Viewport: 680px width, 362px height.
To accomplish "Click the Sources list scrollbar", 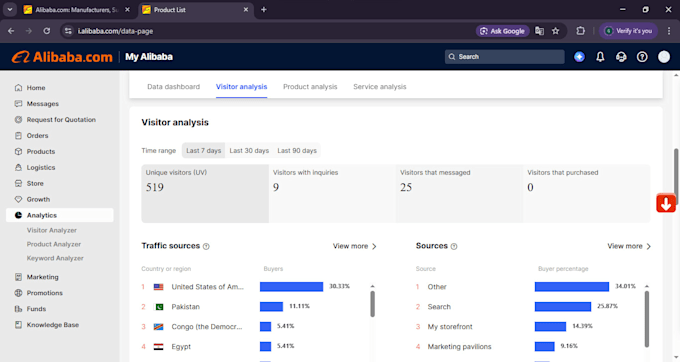I will click(x=647, y=319).
